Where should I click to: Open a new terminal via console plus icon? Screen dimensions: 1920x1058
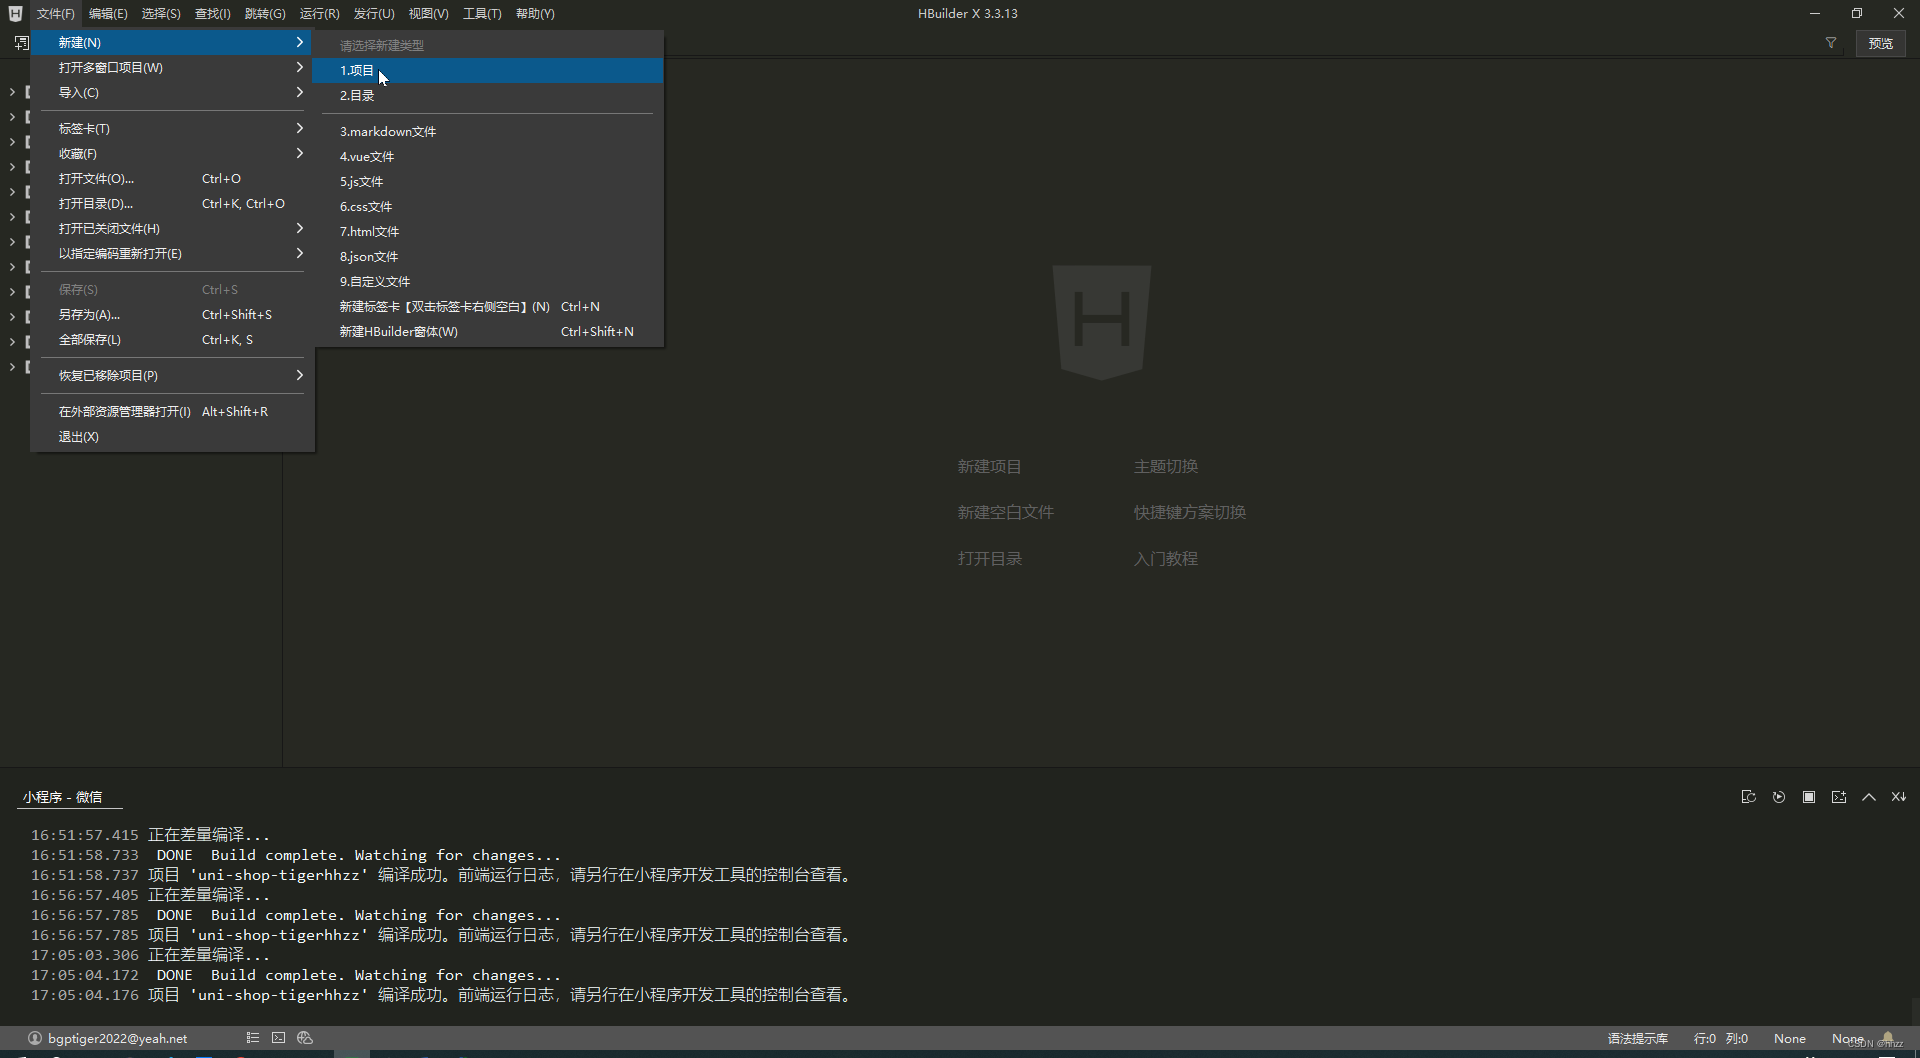click(x=1839, y=797)
